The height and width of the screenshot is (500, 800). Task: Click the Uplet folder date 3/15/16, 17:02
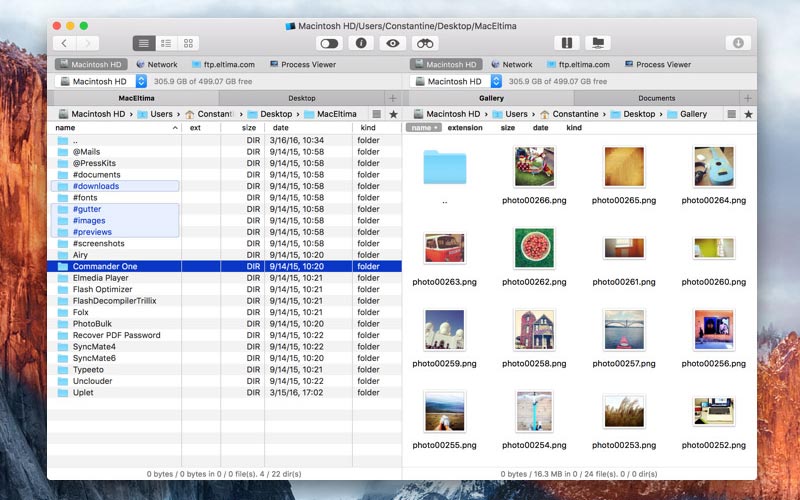[x=296, y=393]
